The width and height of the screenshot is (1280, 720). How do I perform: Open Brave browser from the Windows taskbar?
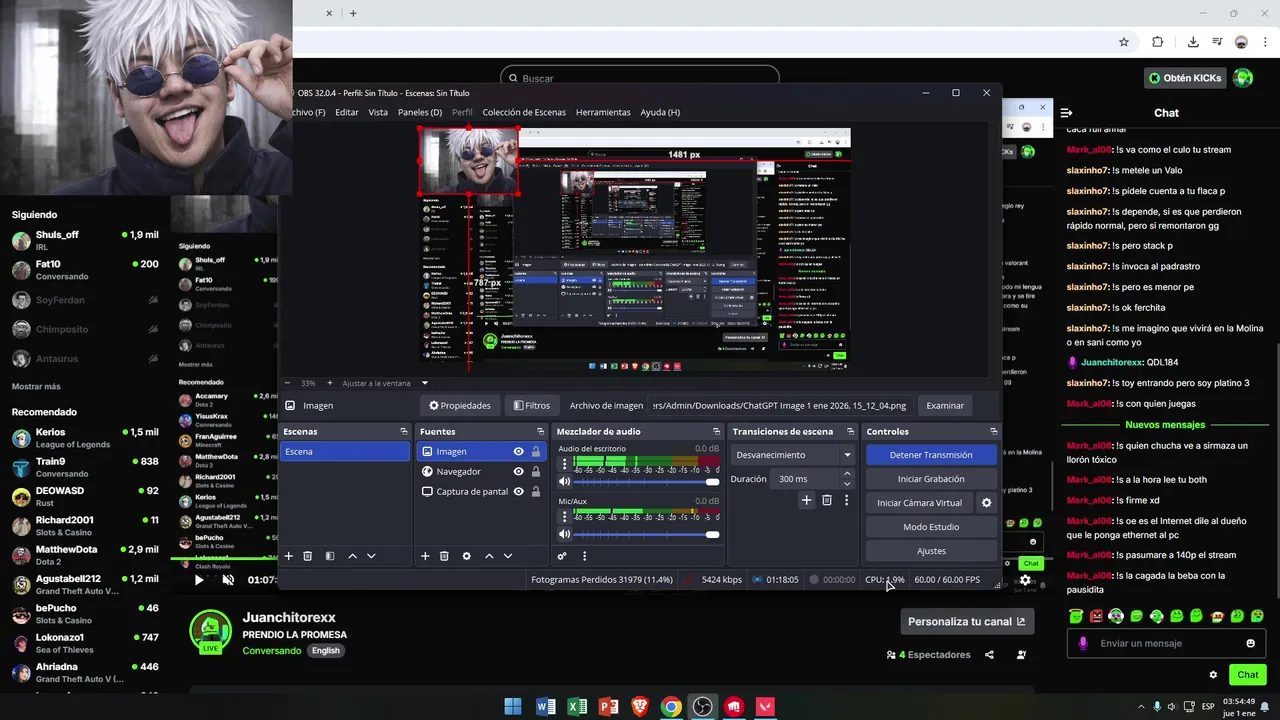(640, 707)
